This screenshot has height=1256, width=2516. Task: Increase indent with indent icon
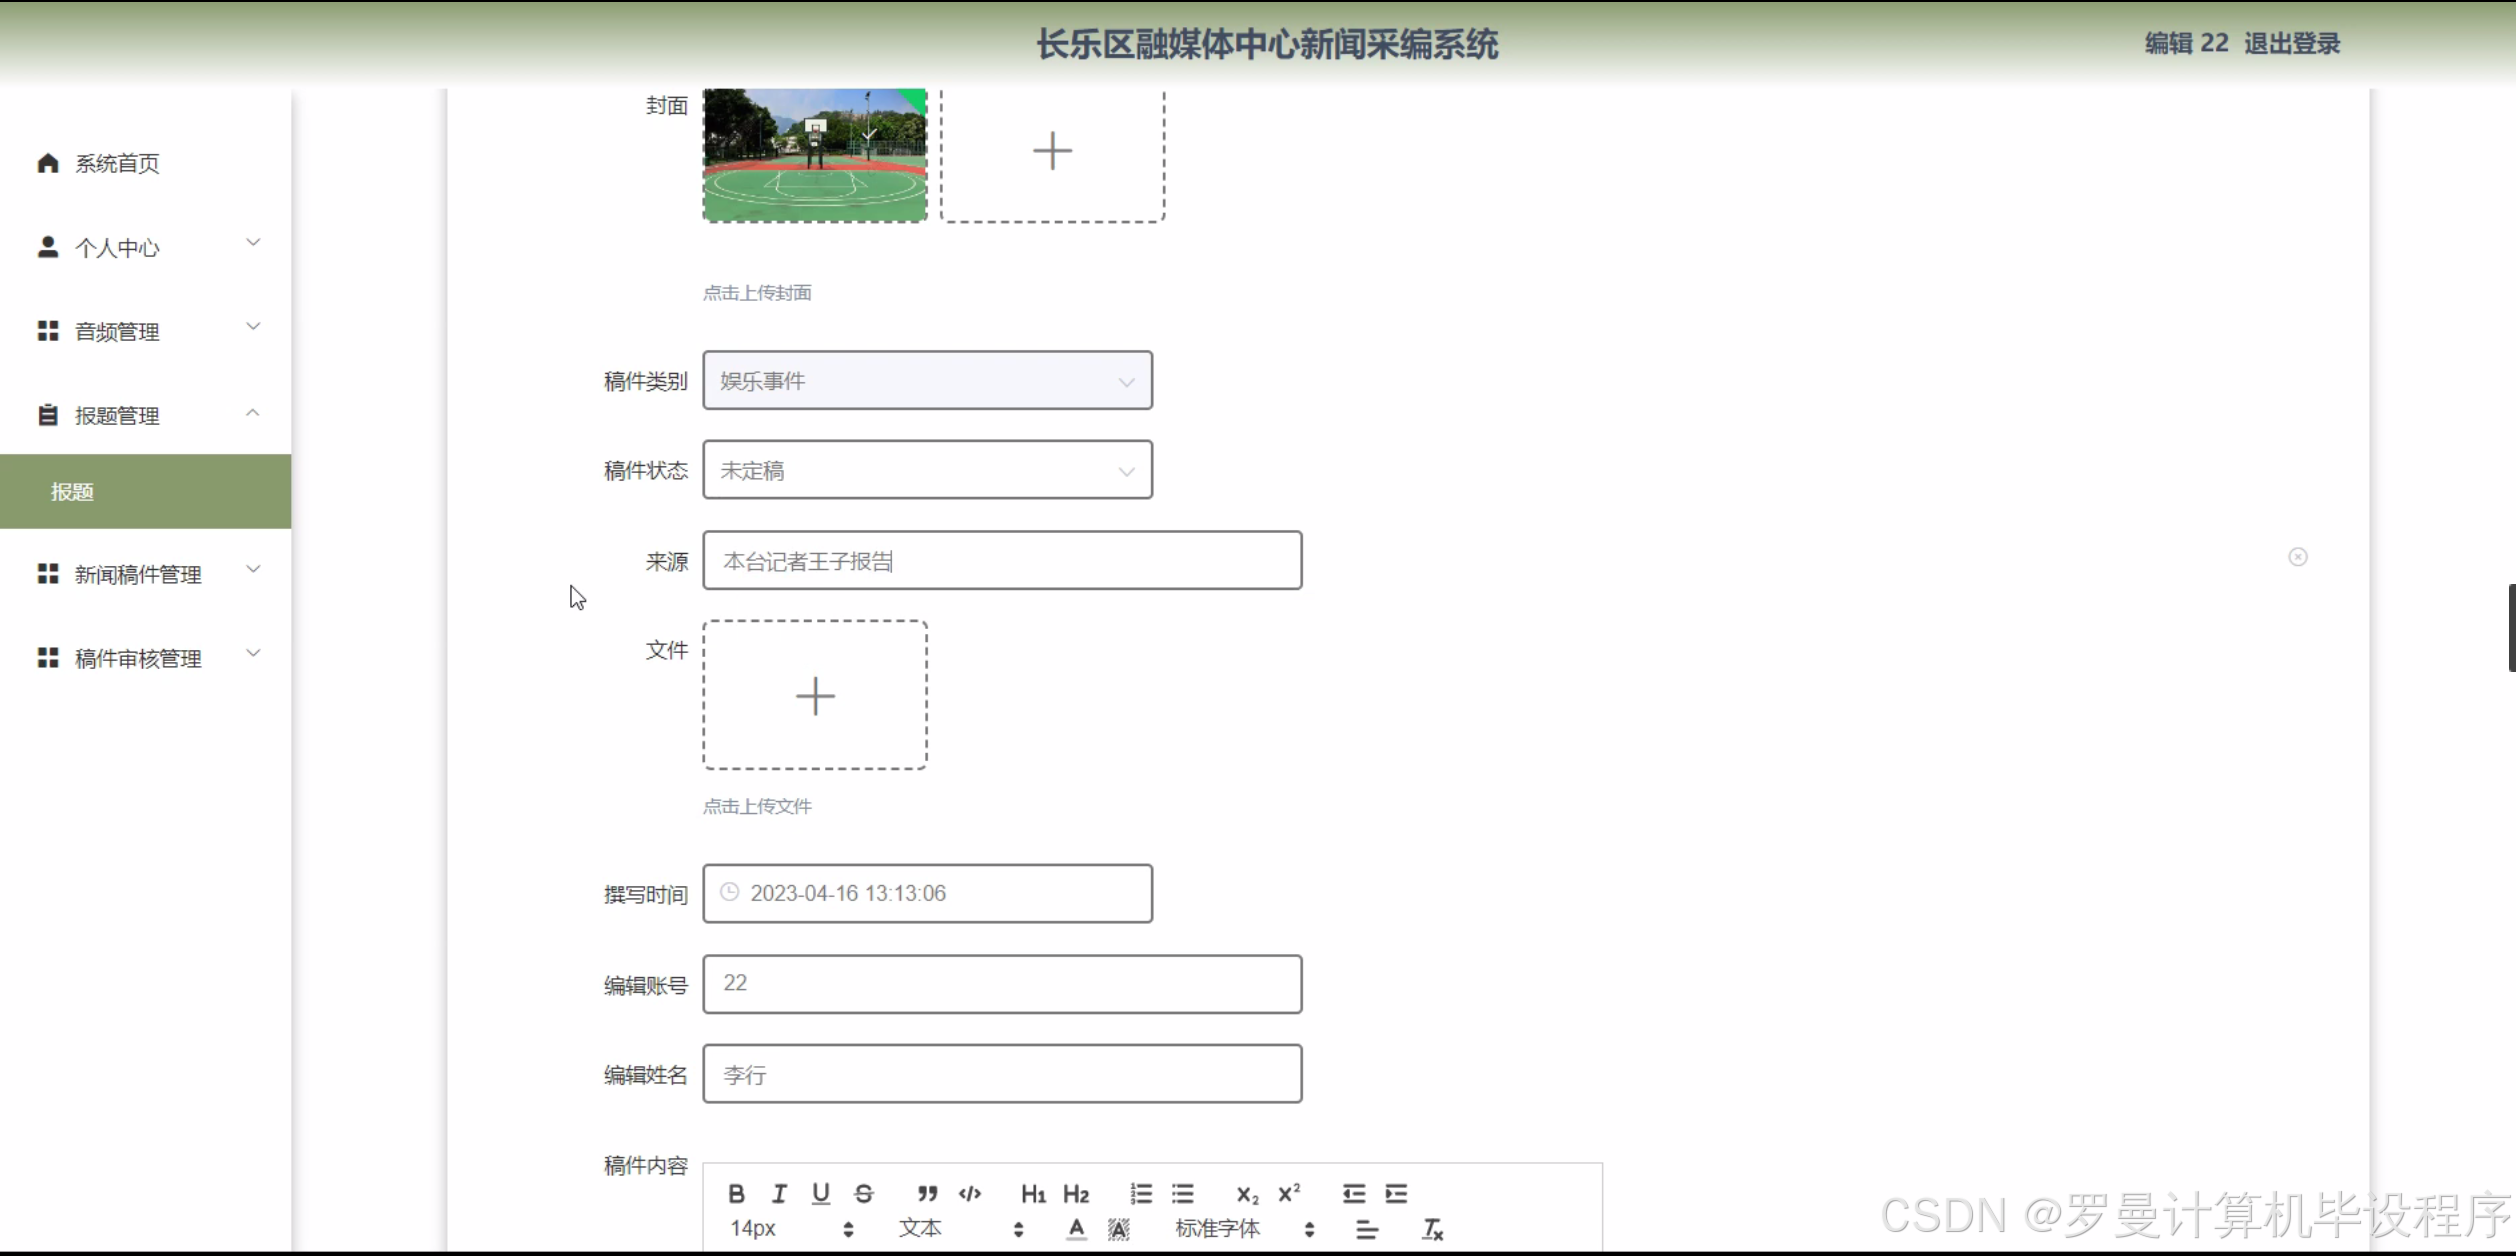(1396, 1193)
